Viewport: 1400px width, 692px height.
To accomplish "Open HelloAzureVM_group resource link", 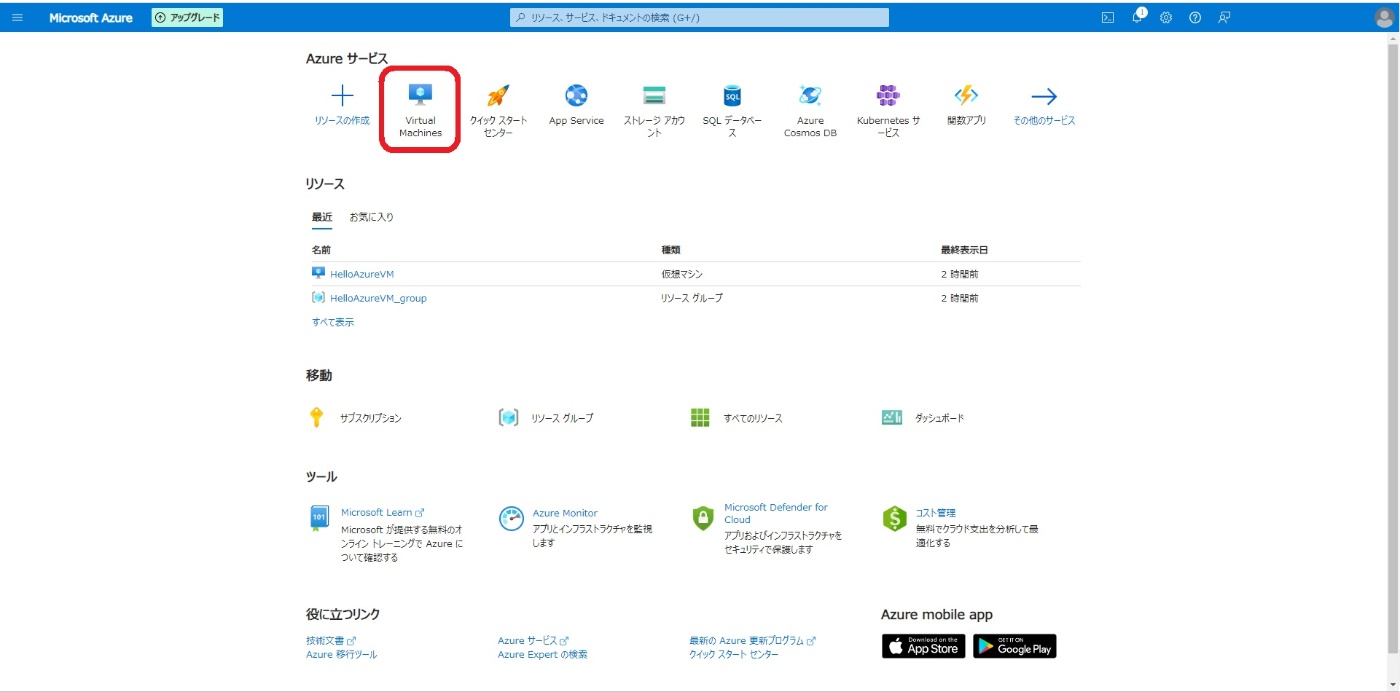I will 378,298.
